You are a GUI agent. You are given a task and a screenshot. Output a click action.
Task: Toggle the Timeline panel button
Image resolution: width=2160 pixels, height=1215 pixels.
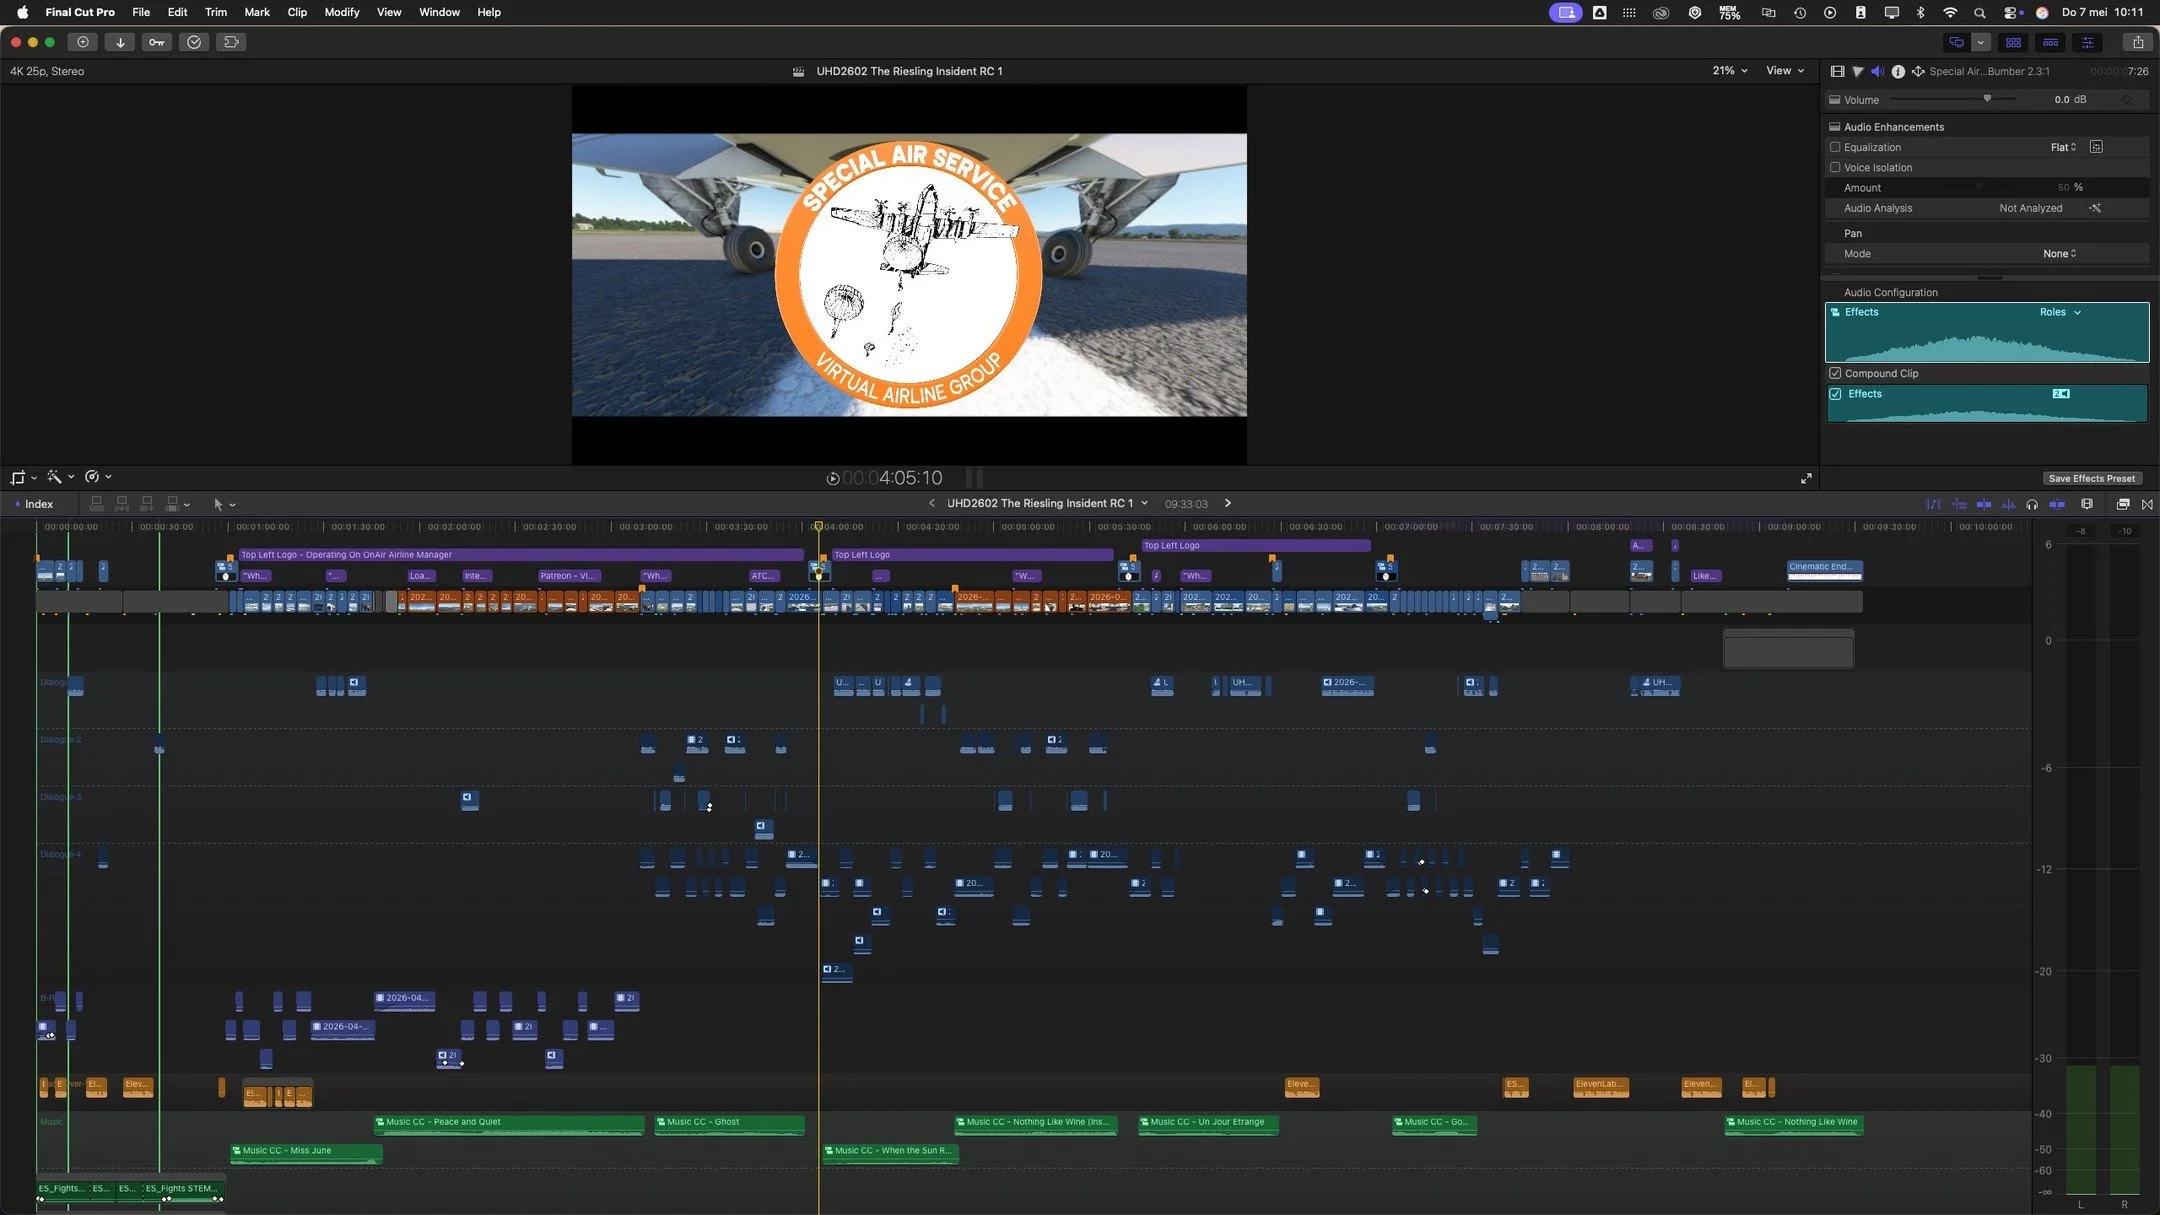tap(2050, 42)
